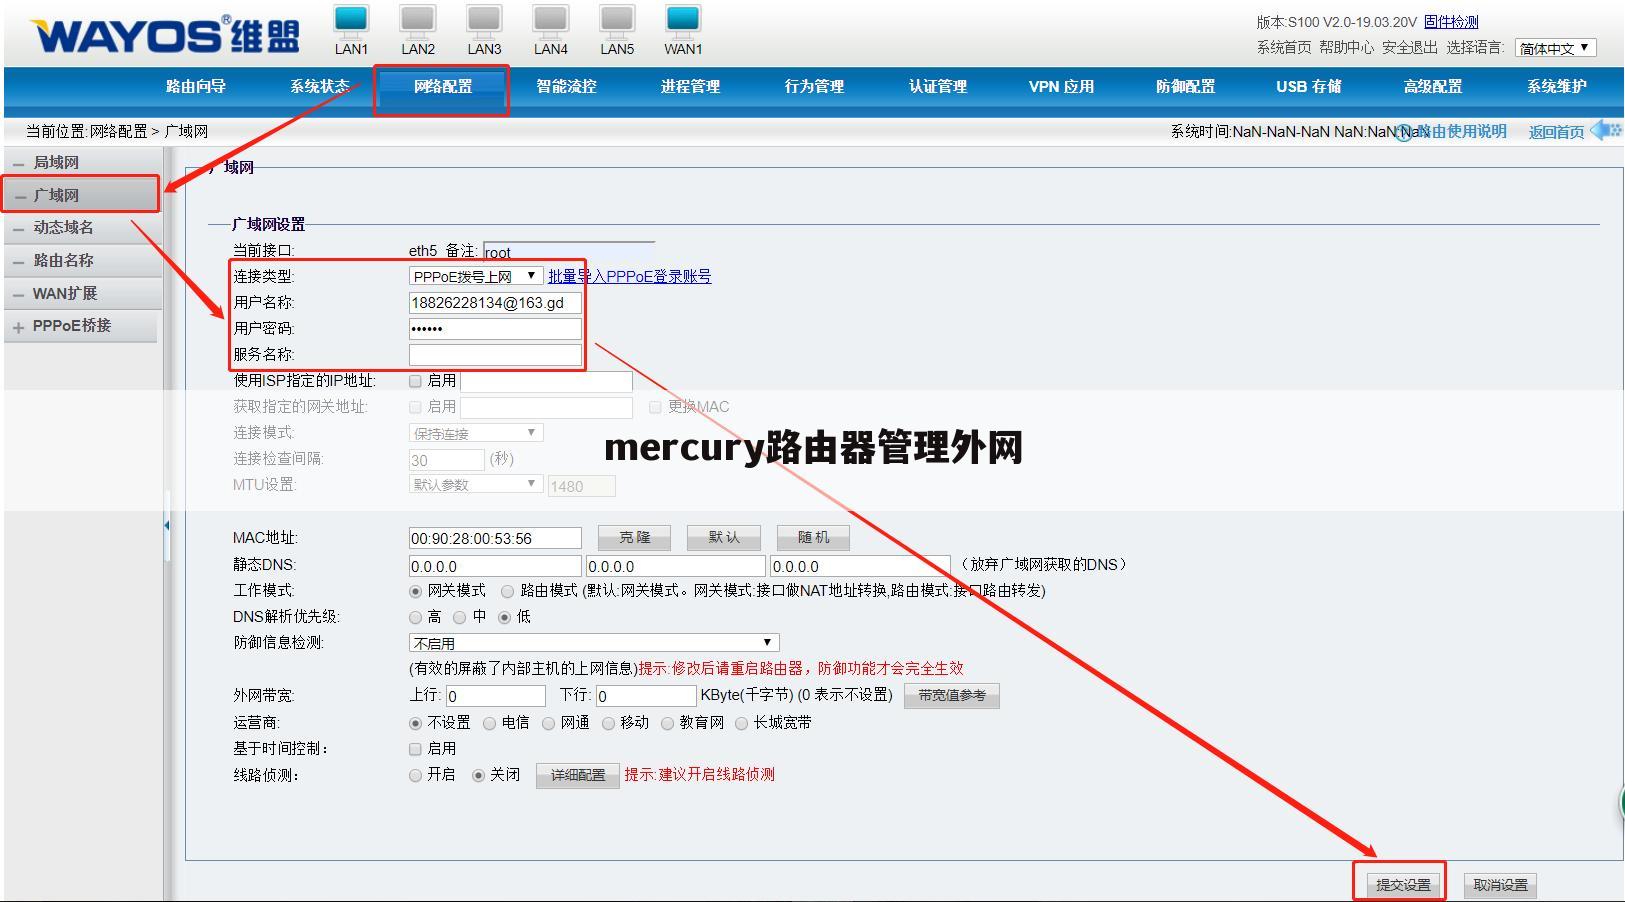
Task: Focus the MAC地址 input field
Action: [495, 538]
